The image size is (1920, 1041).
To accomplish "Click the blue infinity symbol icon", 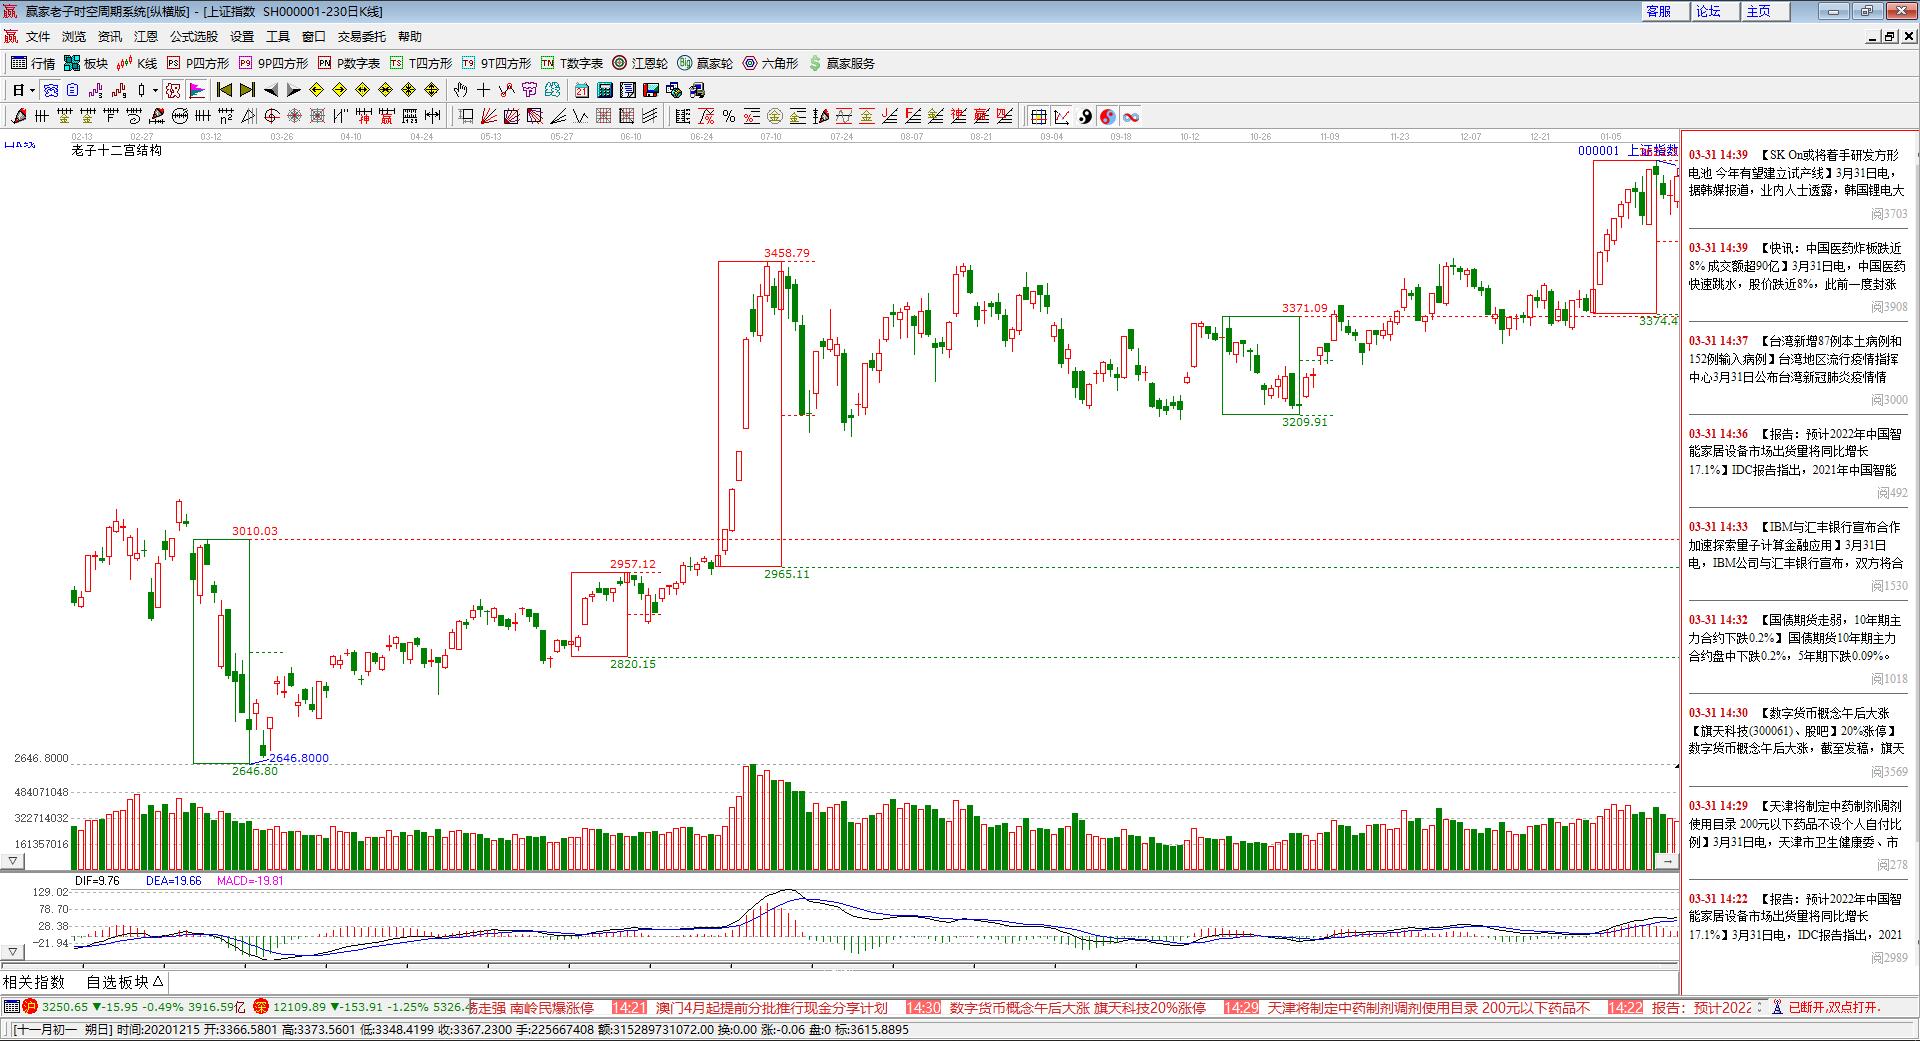I will point(1130,117).
